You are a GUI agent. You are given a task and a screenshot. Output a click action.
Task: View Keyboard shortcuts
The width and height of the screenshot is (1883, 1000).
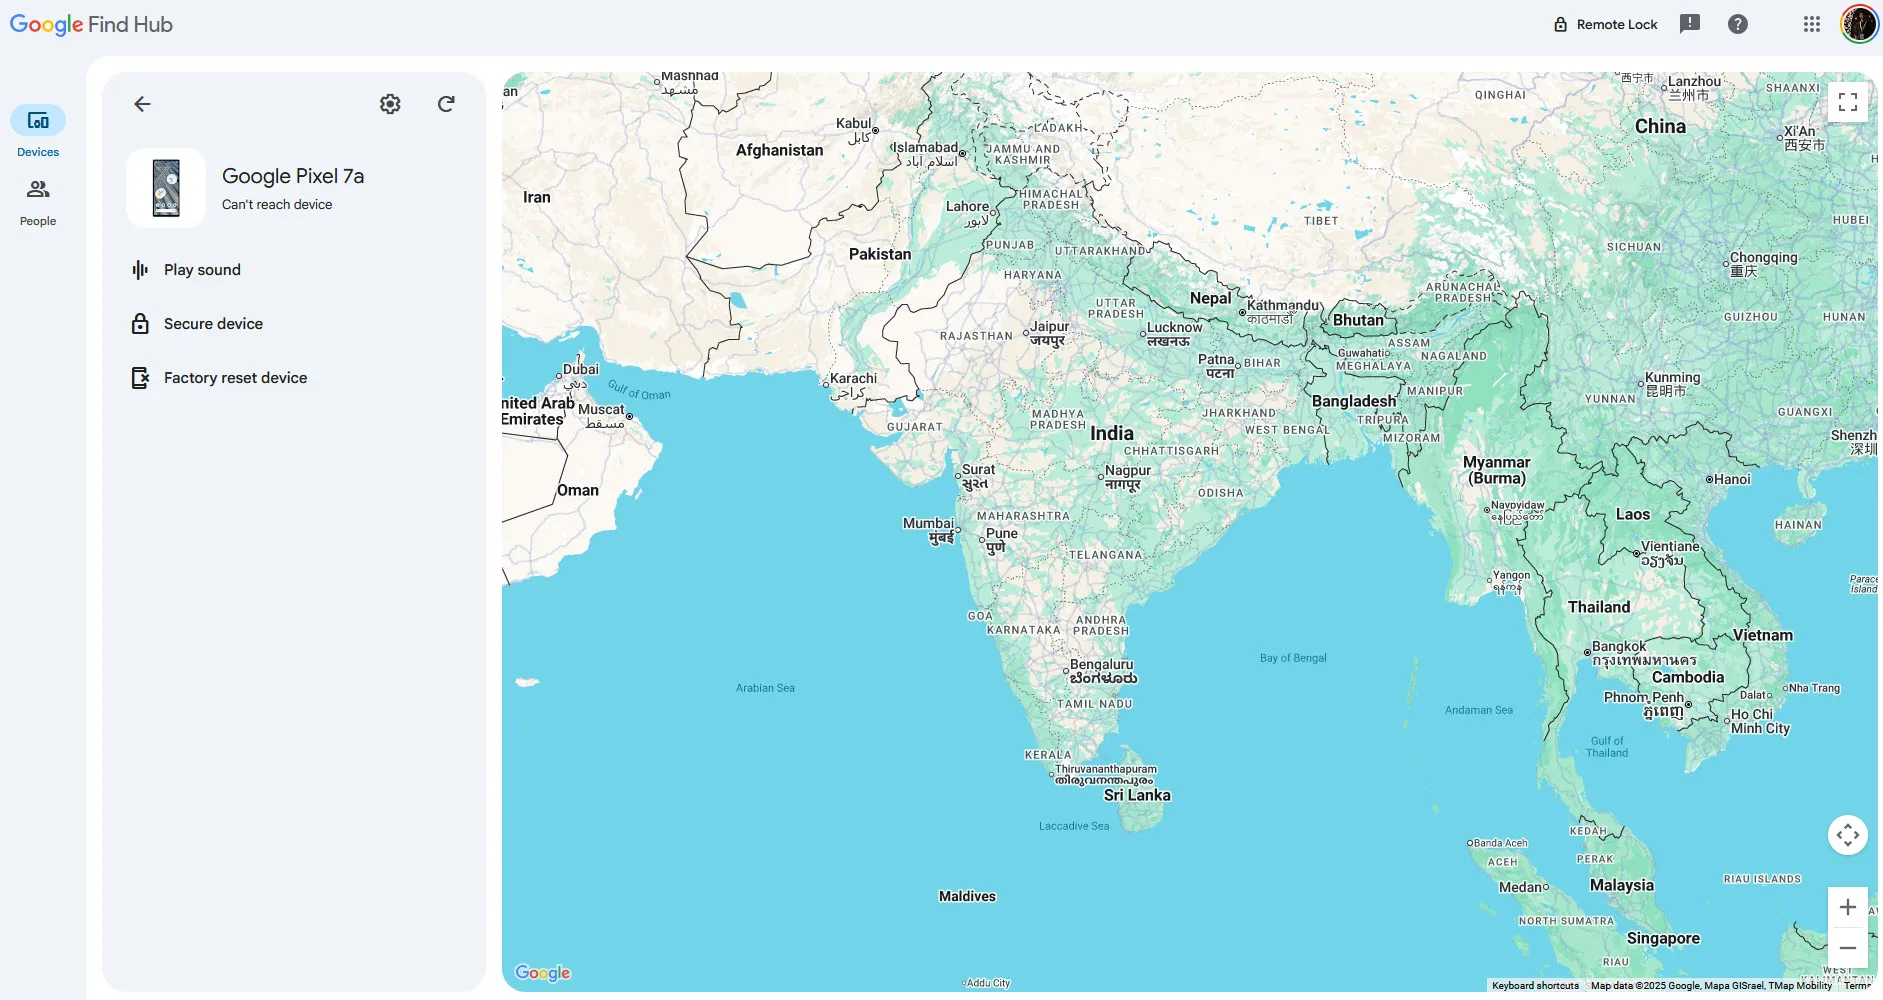pyautogui.click(x=1534, y=984)
